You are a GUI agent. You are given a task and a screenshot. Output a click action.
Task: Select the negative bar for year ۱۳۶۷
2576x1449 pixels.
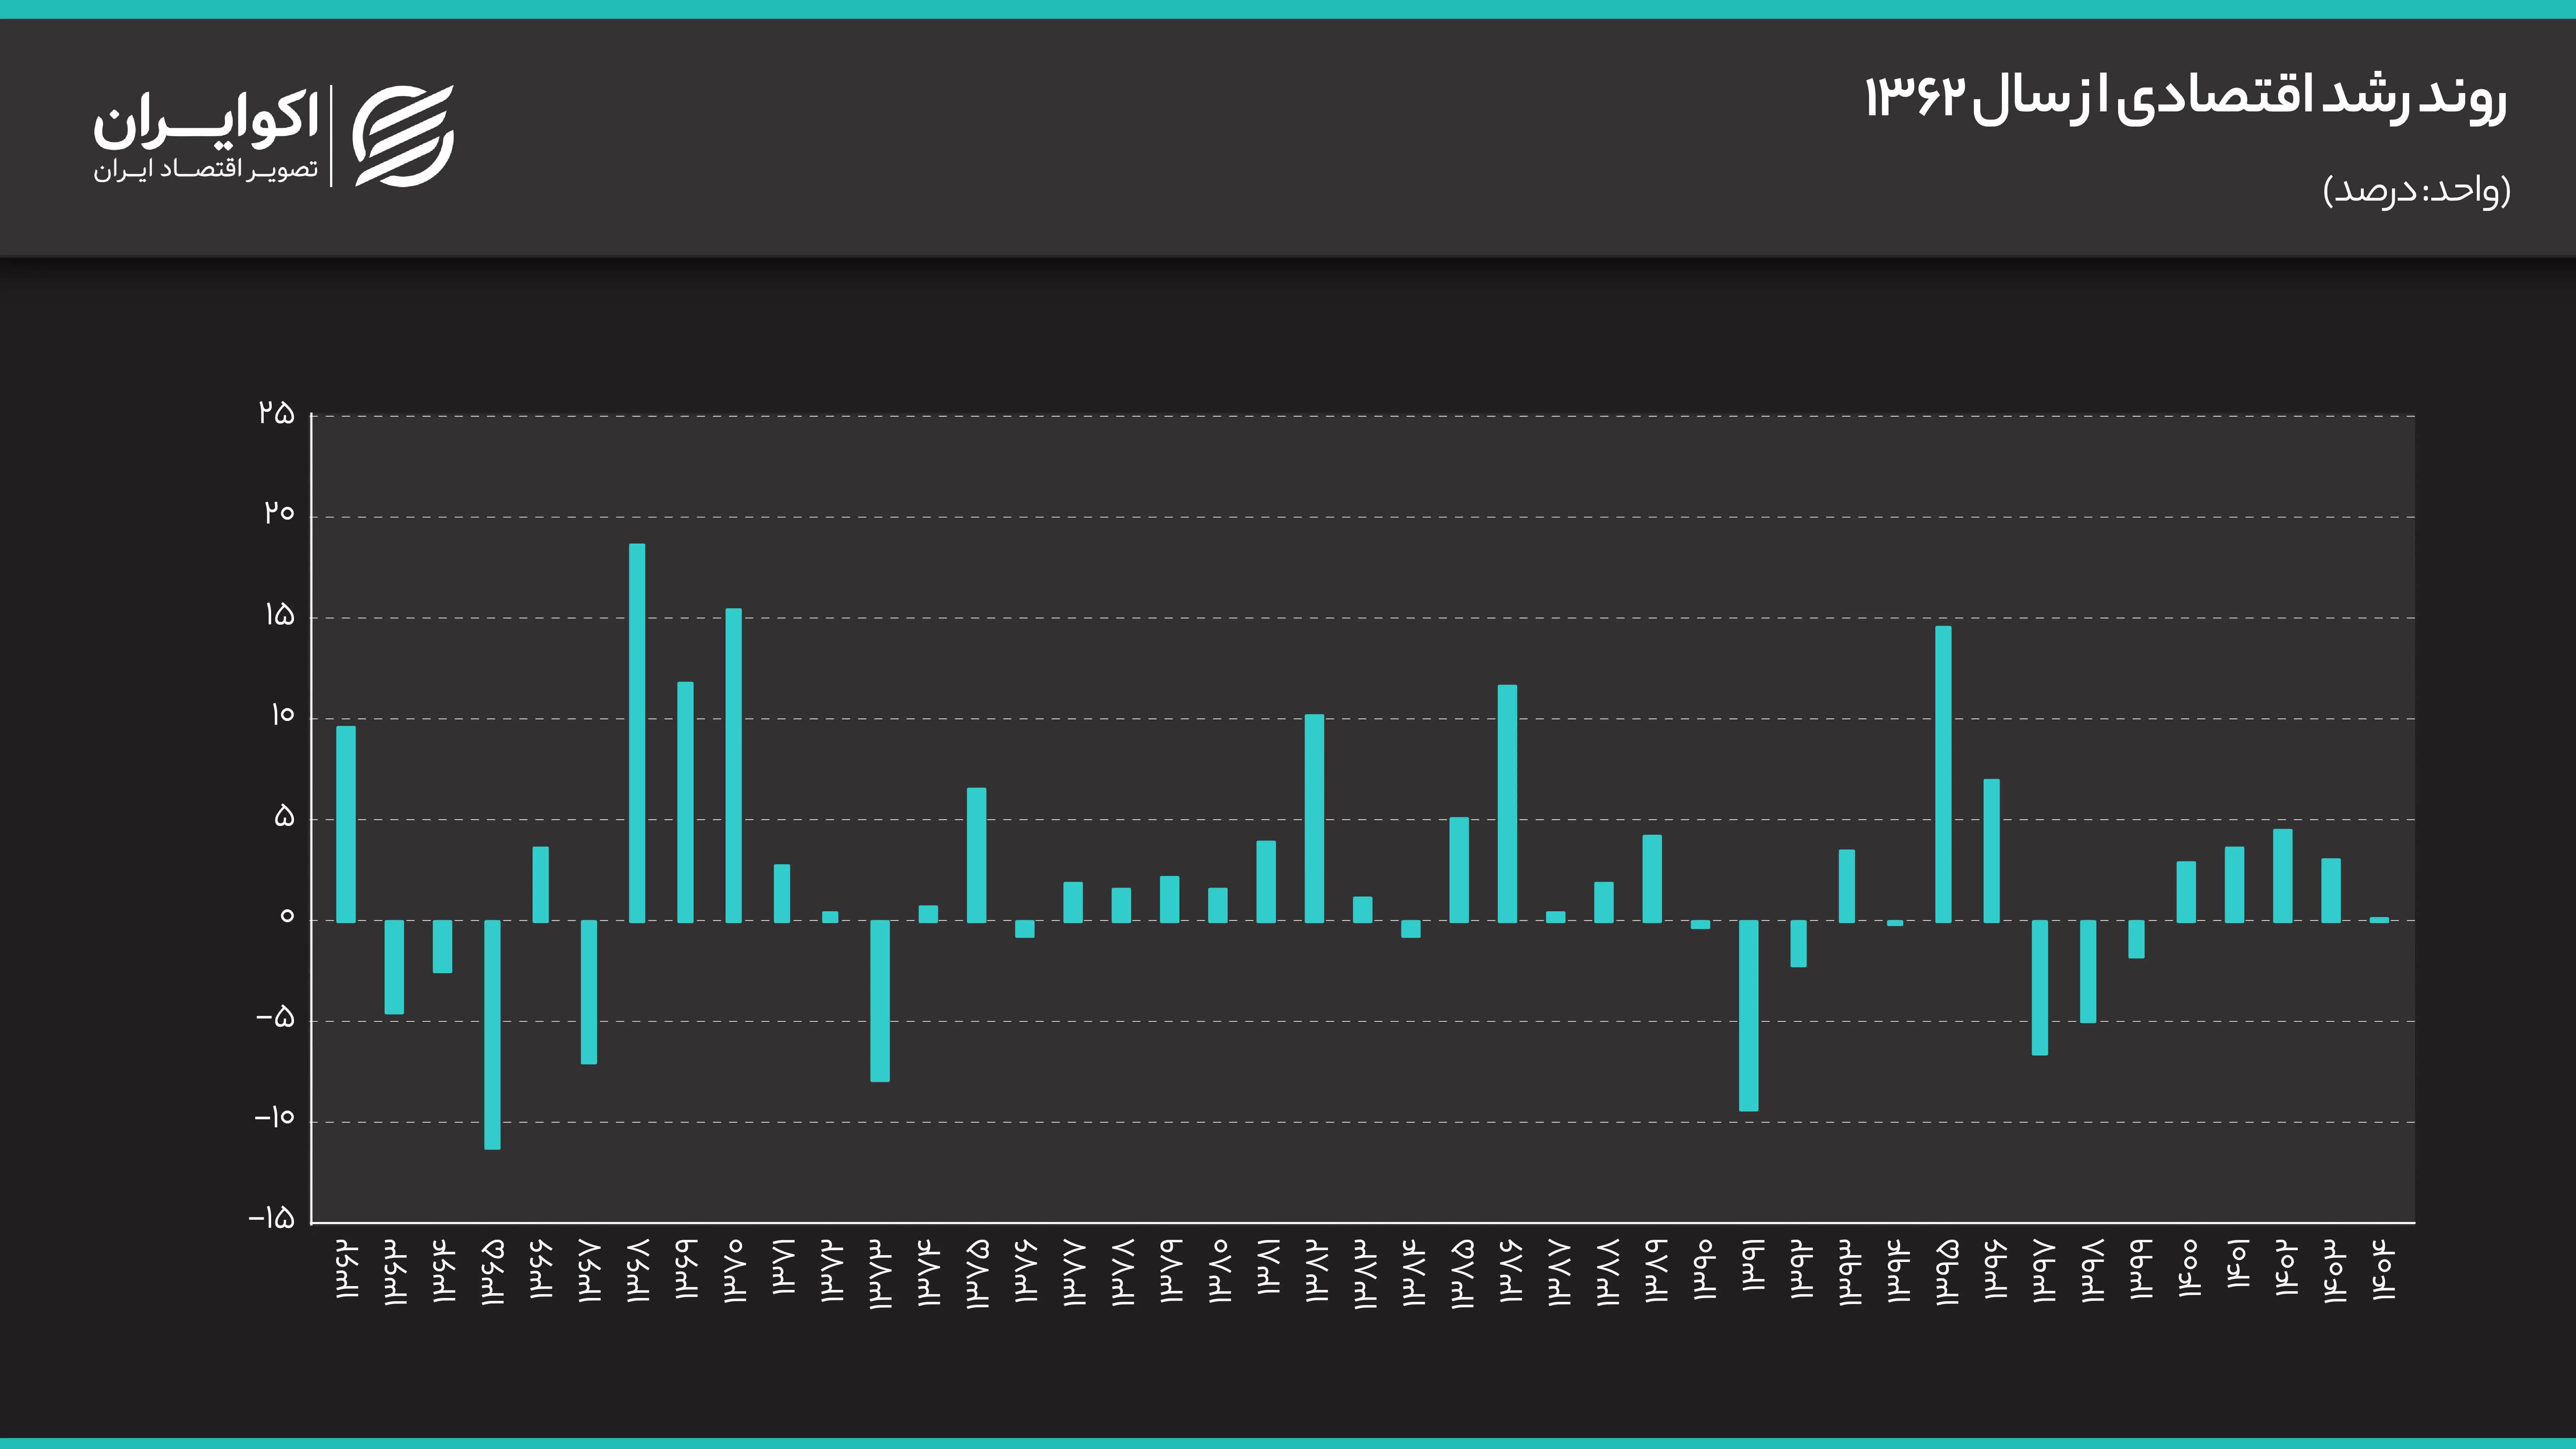589,992
